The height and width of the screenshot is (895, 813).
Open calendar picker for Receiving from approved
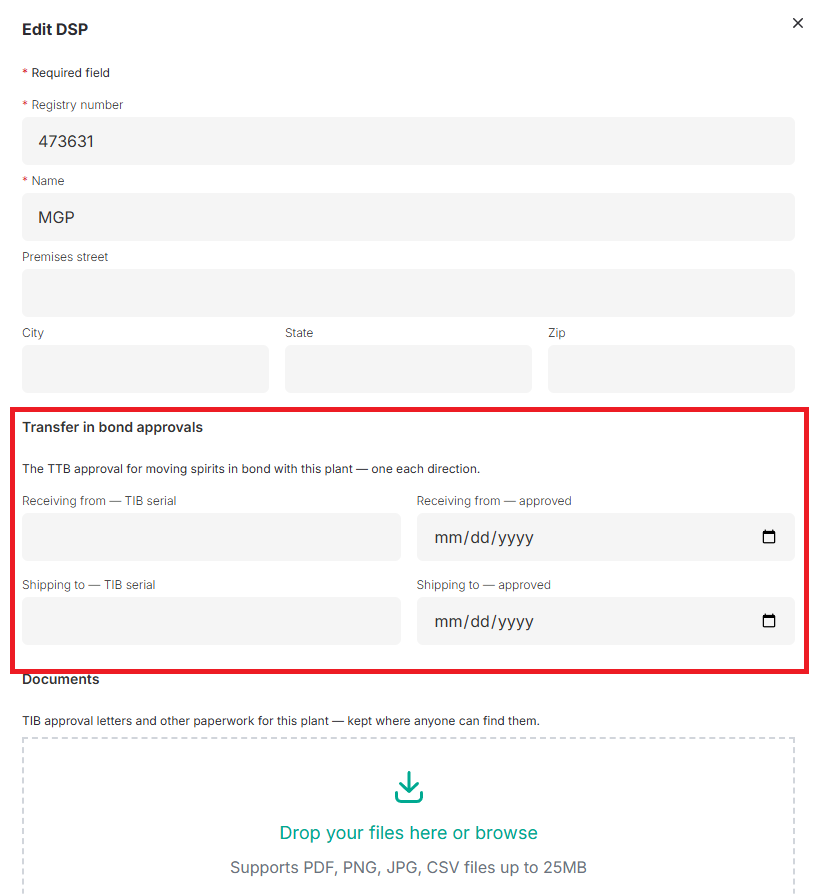768,537
